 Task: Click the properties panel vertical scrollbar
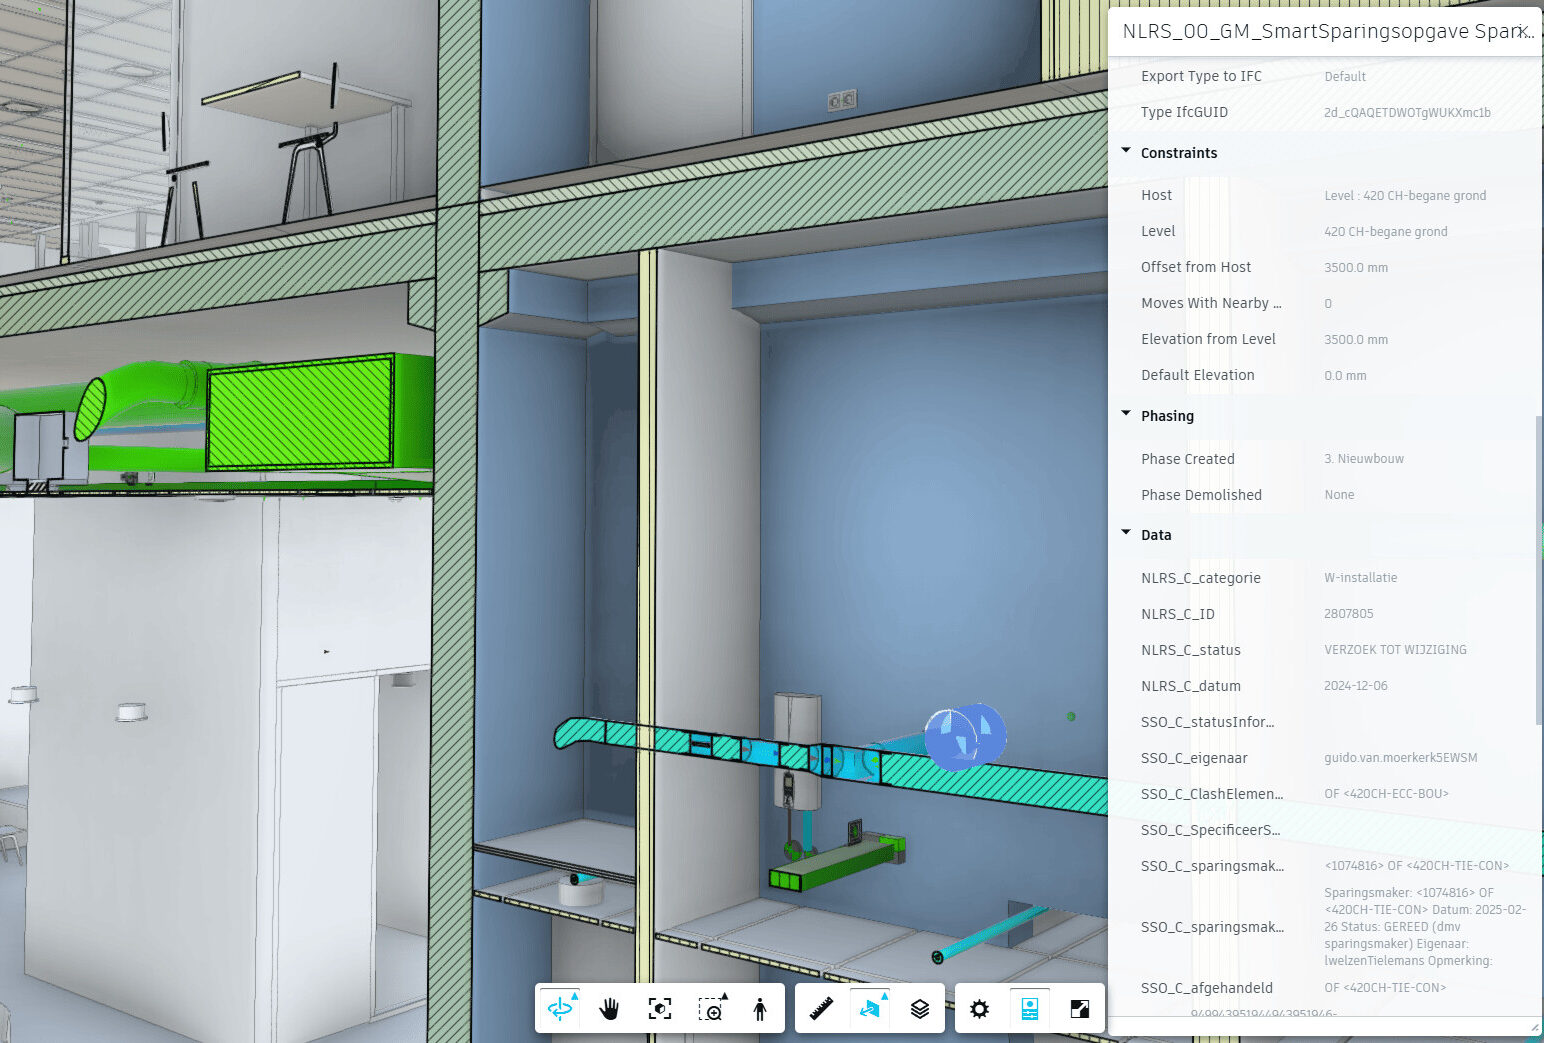coord(1538,570)
